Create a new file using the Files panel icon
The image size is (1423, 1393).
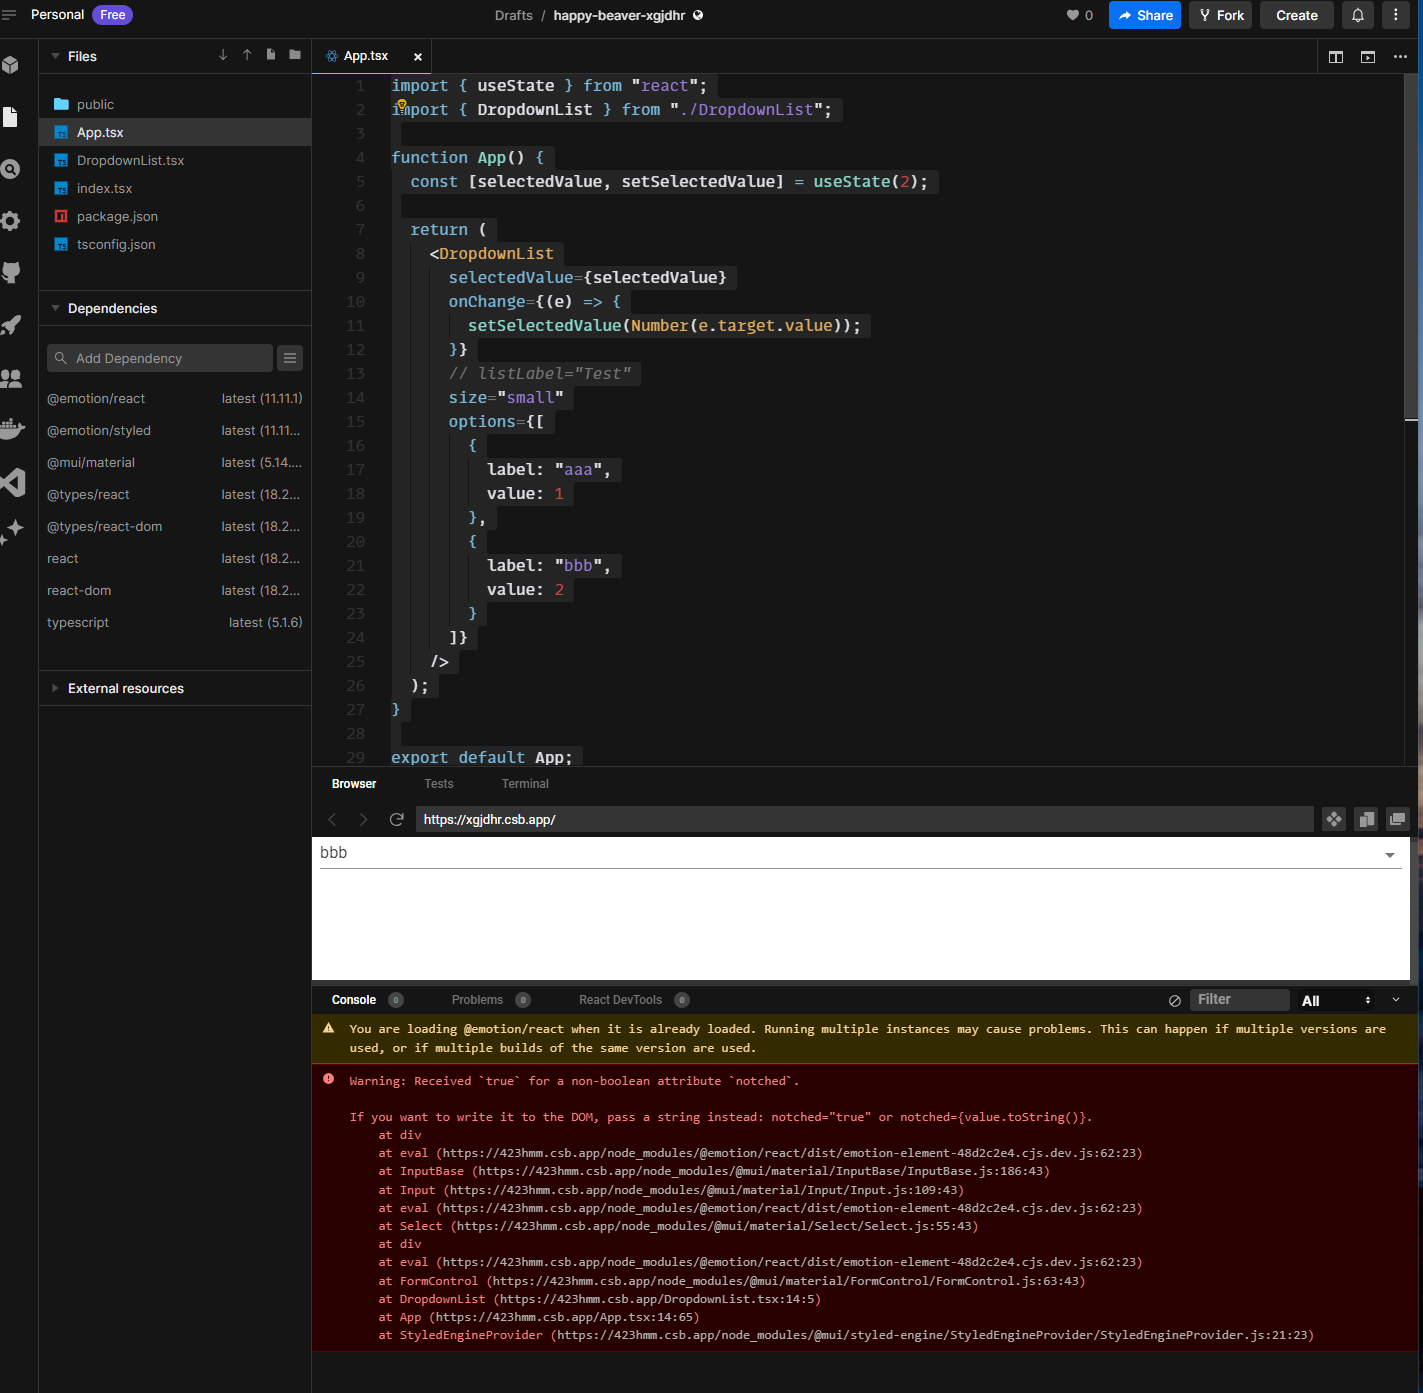click(271, 55)
